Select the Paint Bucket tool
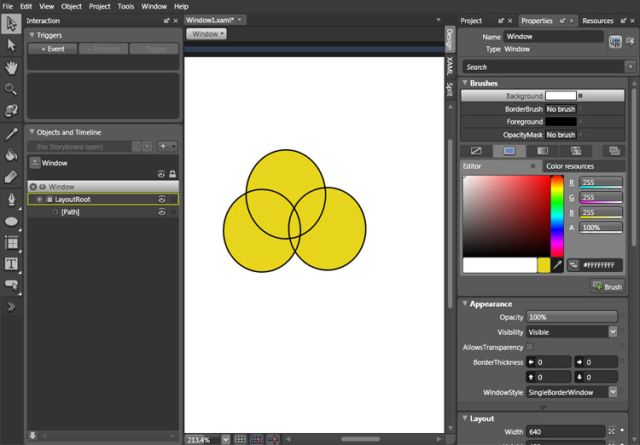The image size is (640, 445). coord(11,155)
